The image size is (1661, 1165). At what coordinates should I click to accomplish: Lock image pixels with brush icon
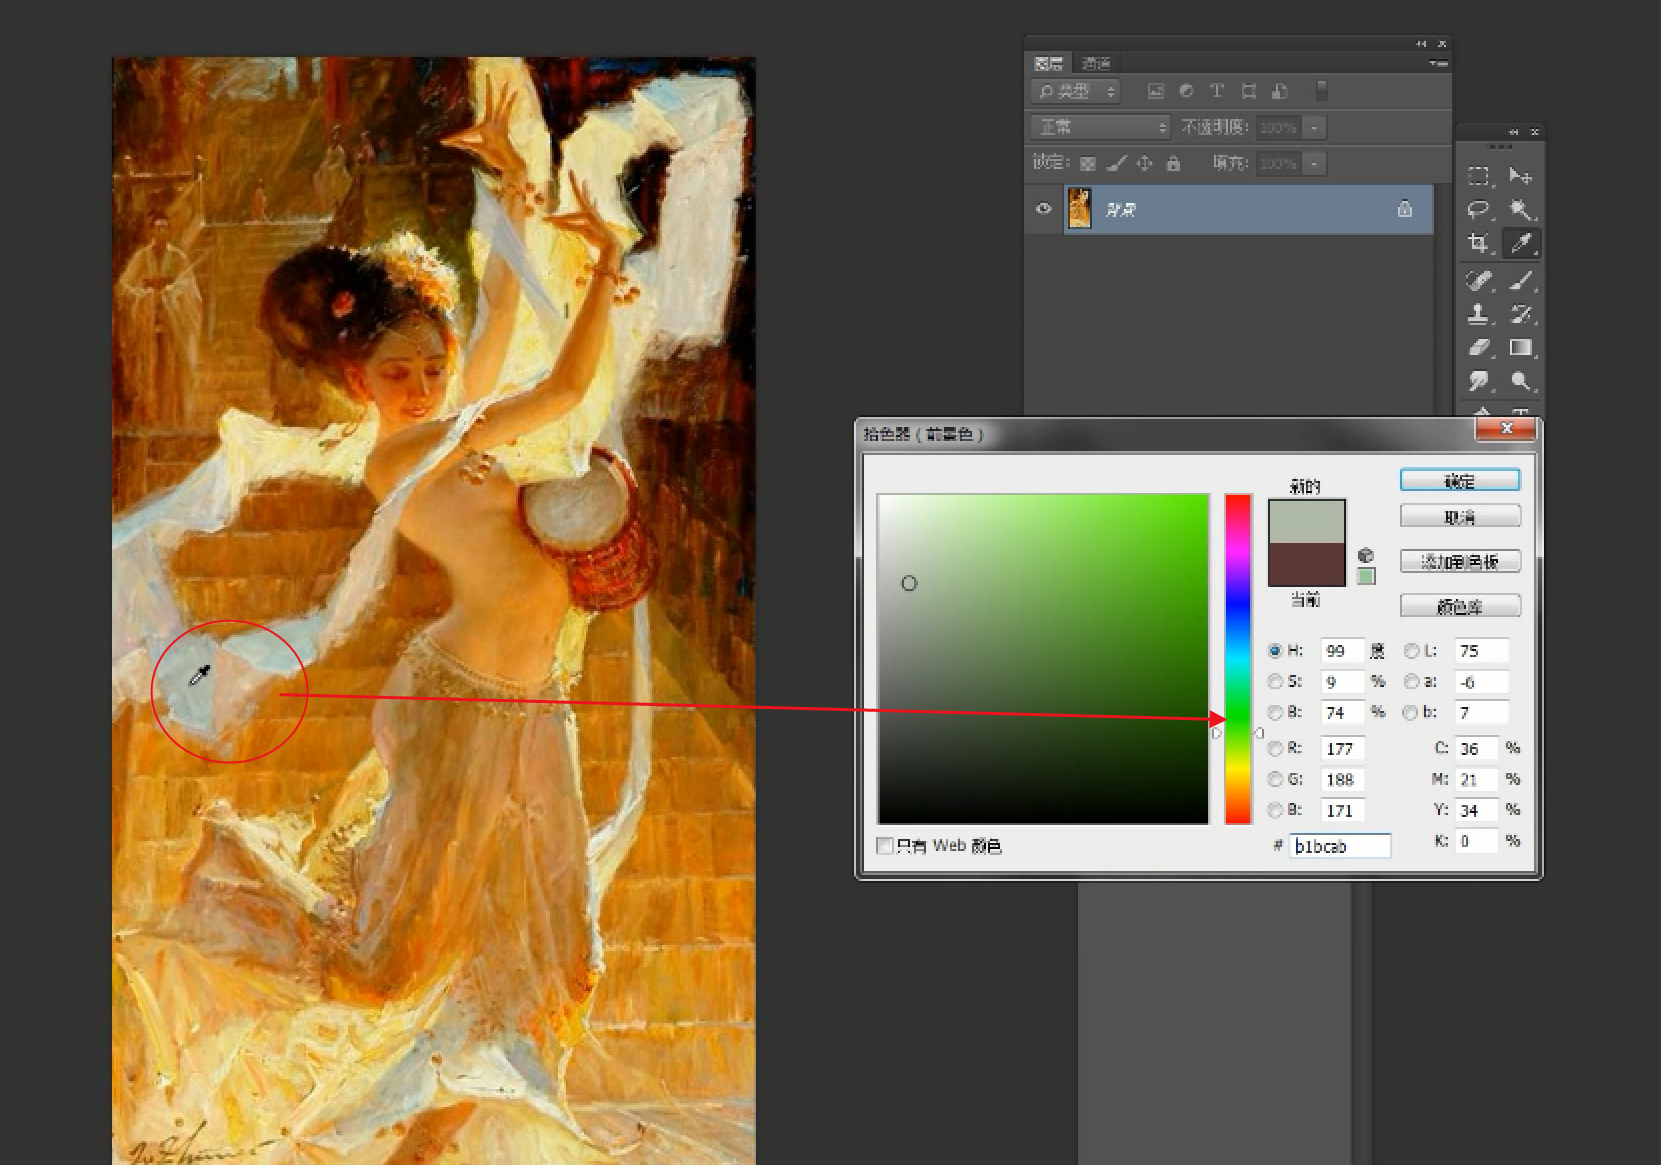1116,163
